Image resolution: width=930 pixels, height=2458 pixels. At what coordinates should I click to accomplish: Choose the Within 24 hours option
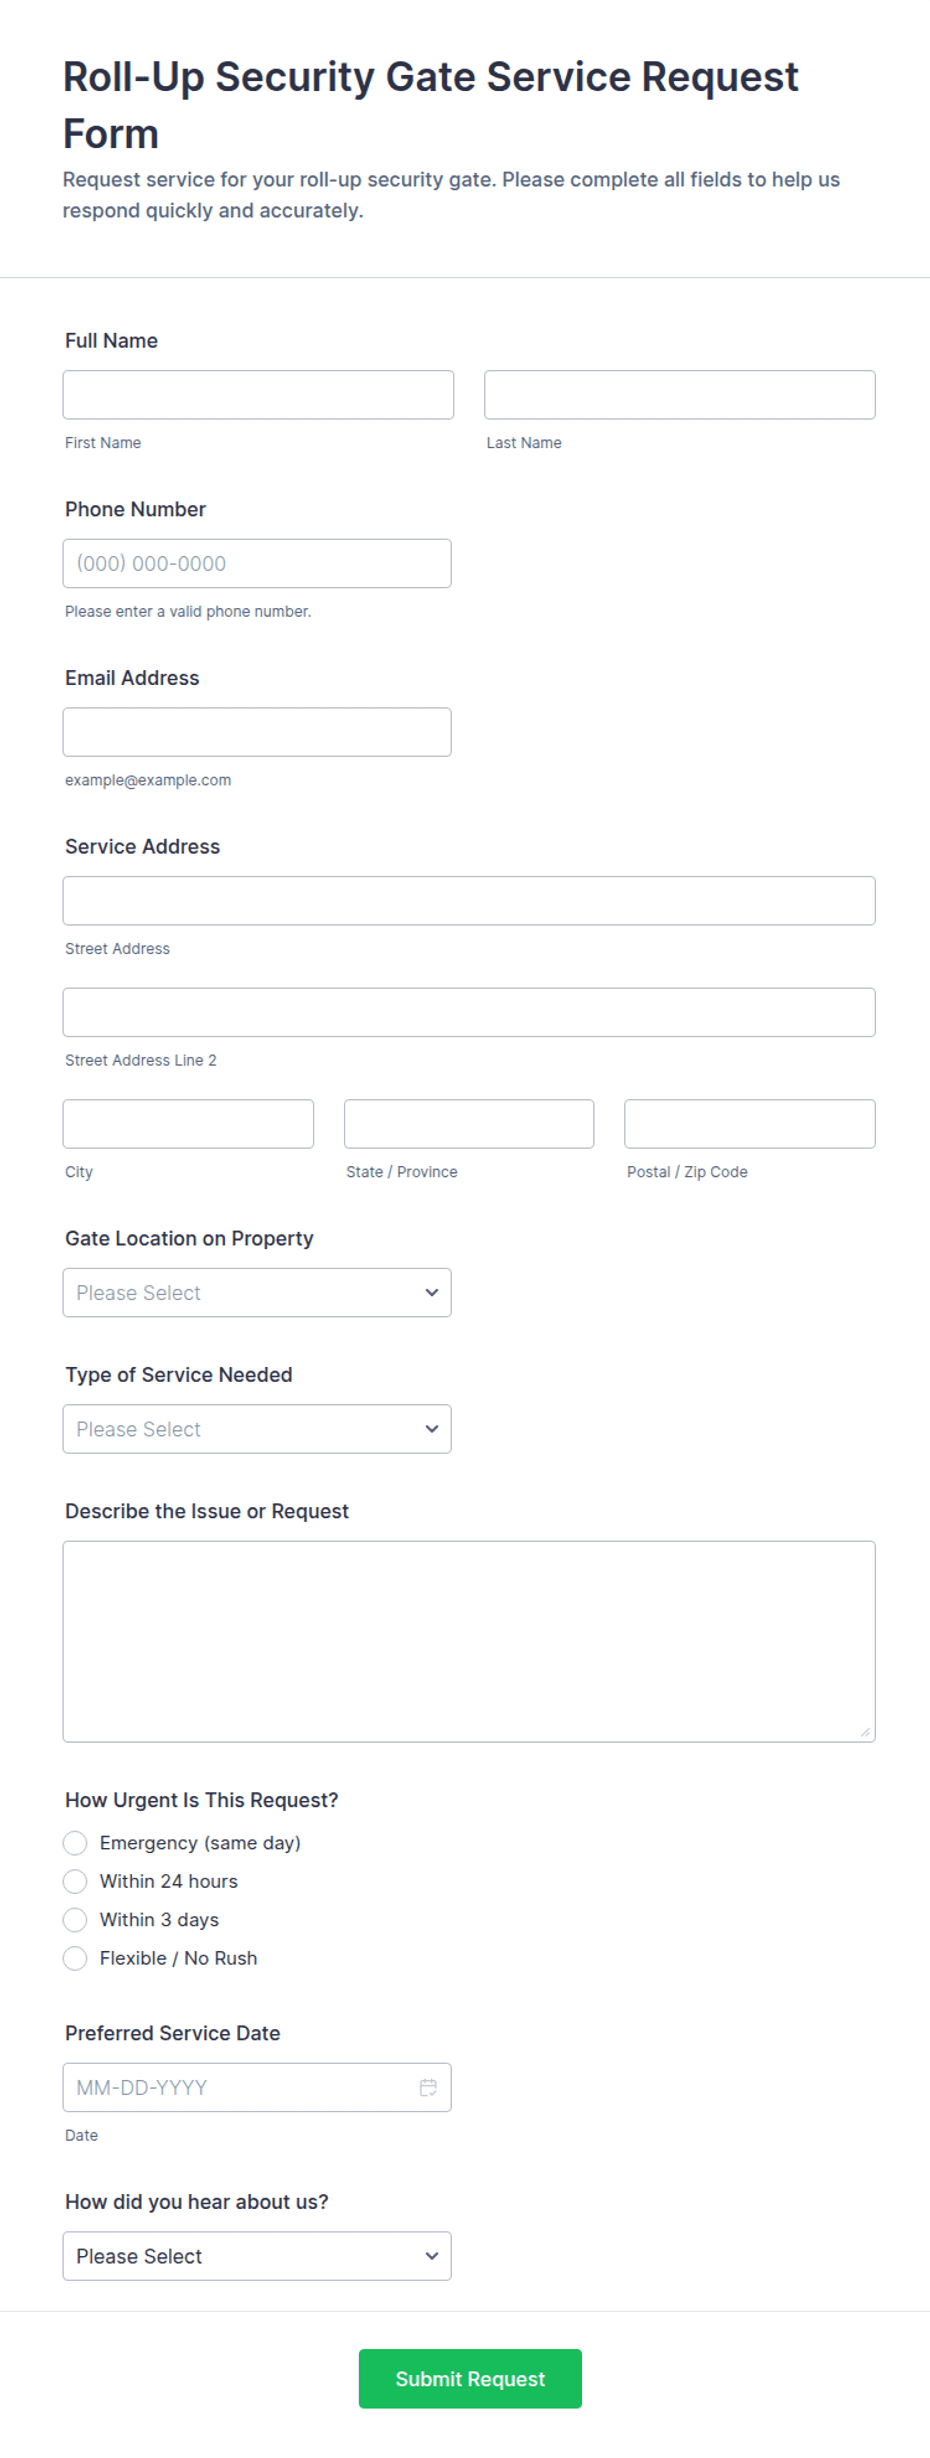pyautogui.click(x=75, y=1881)
